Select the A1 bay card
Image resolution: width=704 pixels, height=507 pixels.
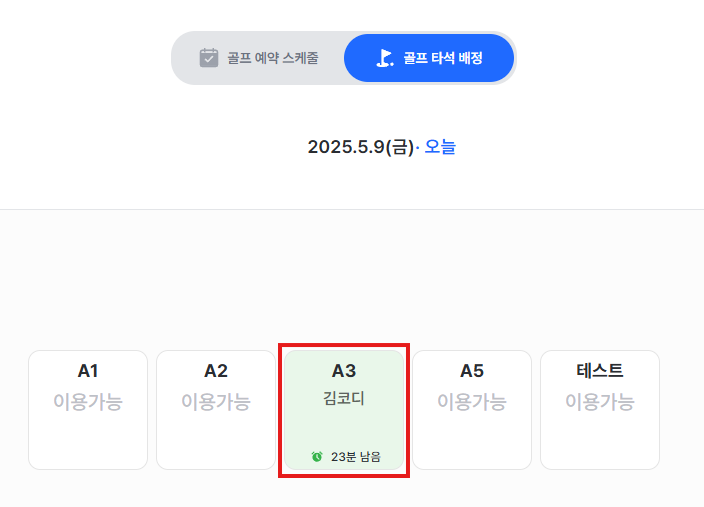[88, 410]
